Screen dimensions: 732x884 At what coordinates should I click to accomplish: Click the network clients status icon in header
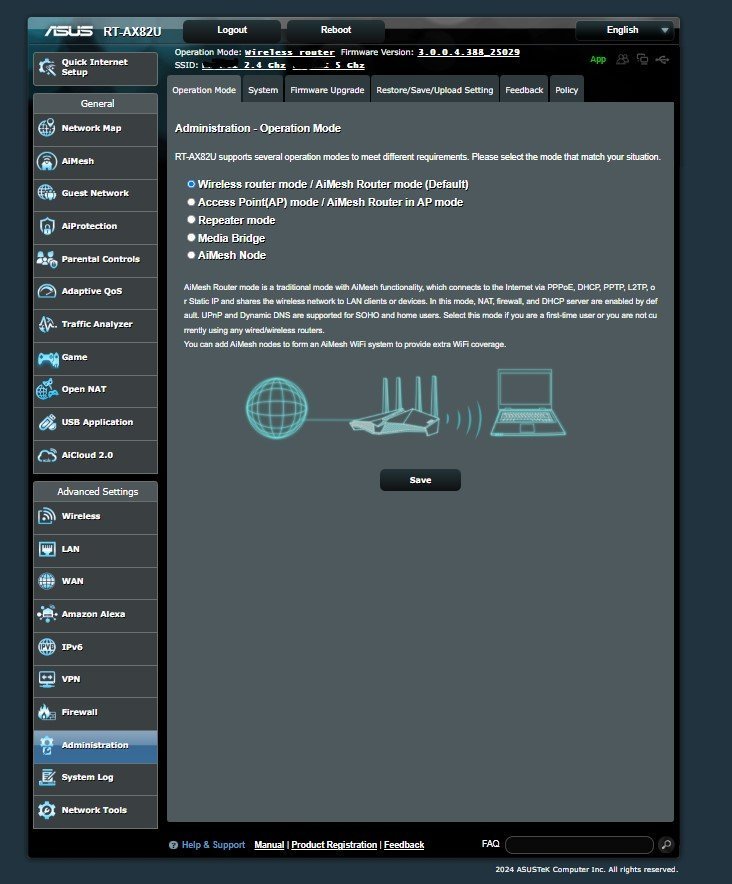click(x=642, y=59)
